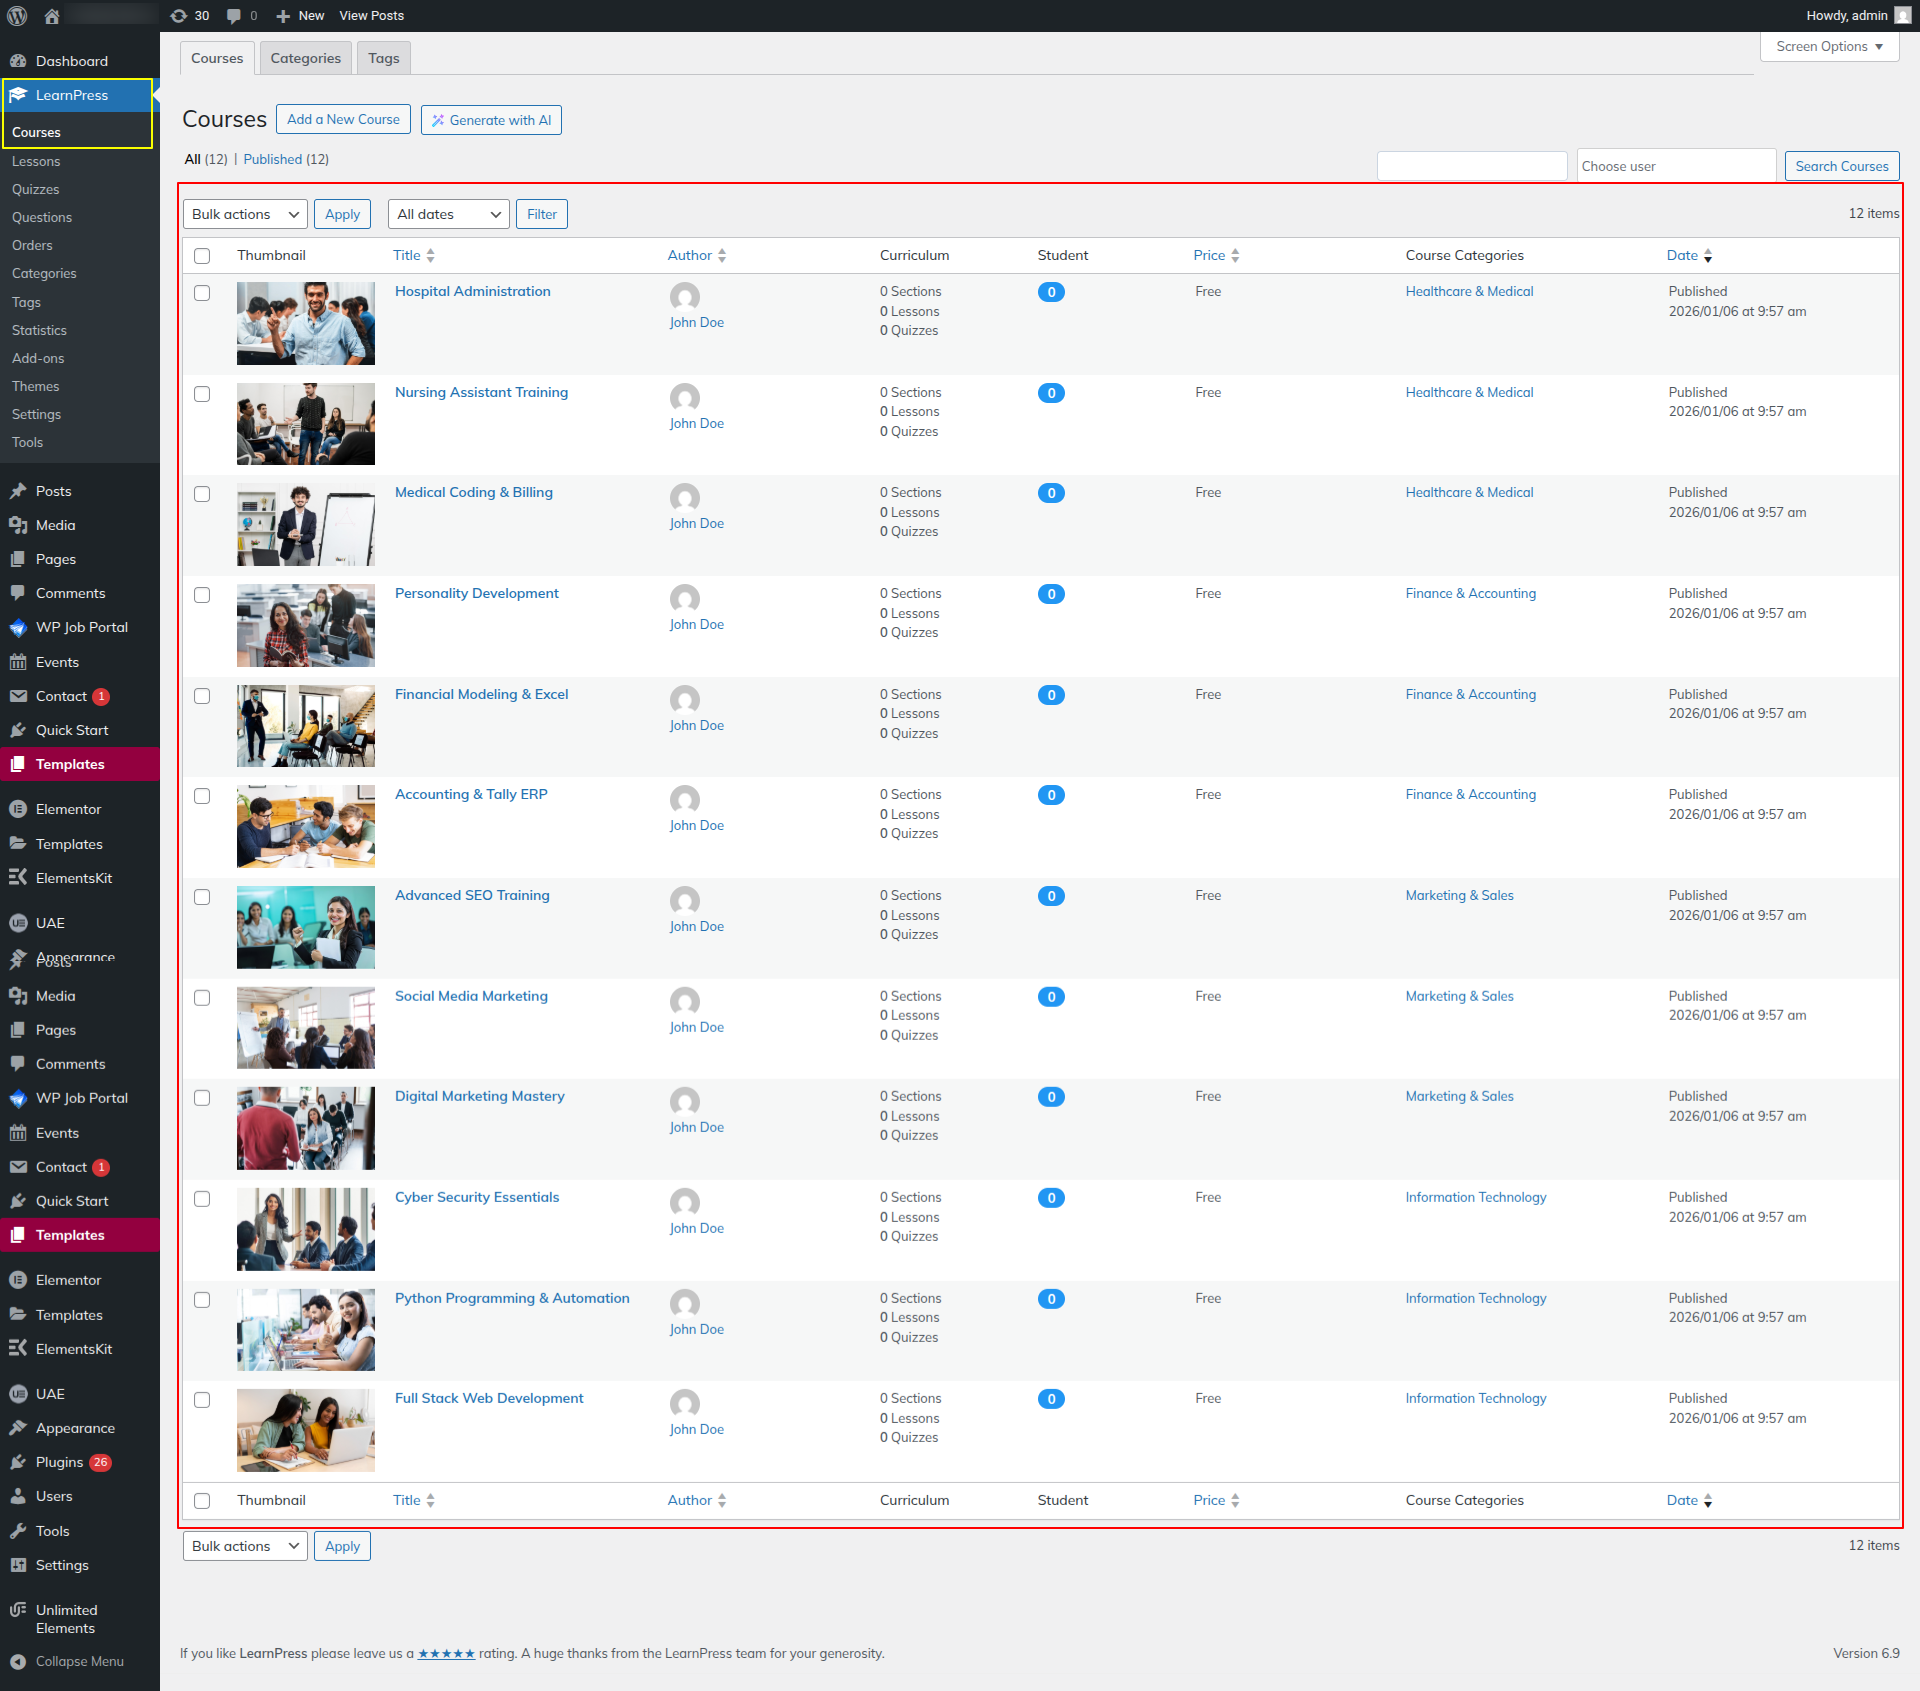
Task: Expand the All dates filter dropdown
Action: (x=448, y=214)
